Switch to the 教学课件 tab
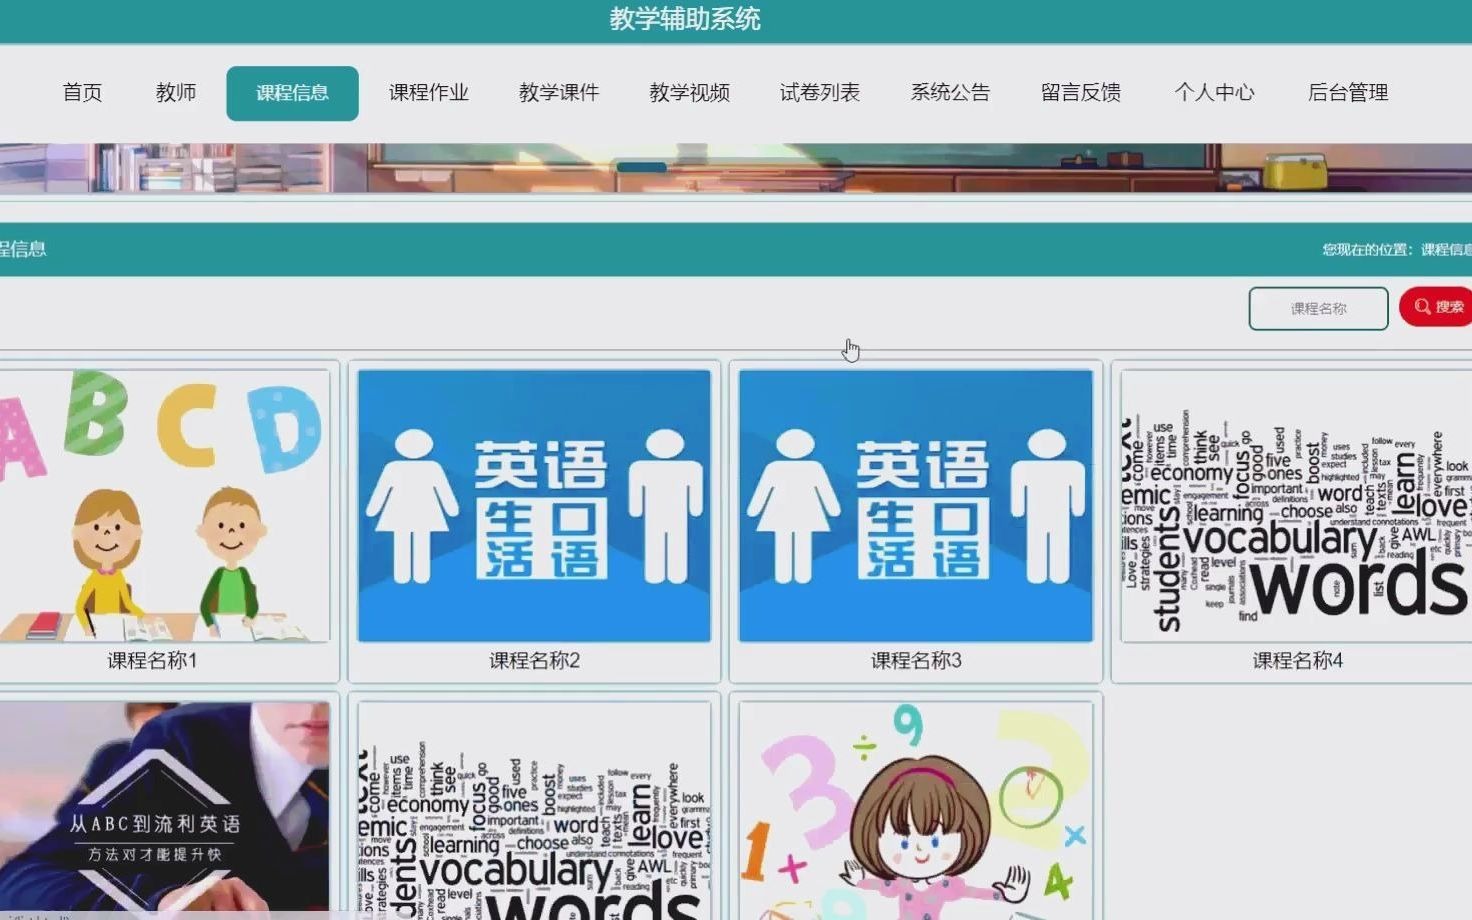Image resolution: width=1472 pixels, height=920 pixels. tap(559, 92)
